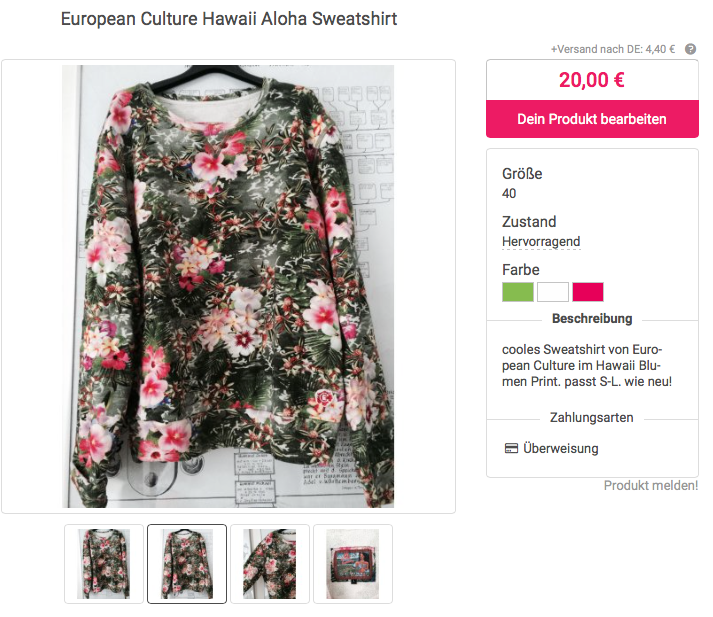Click the bank transfer card icon
The width and height of the screenshot is (713, 617).
(x=511, y=448)
